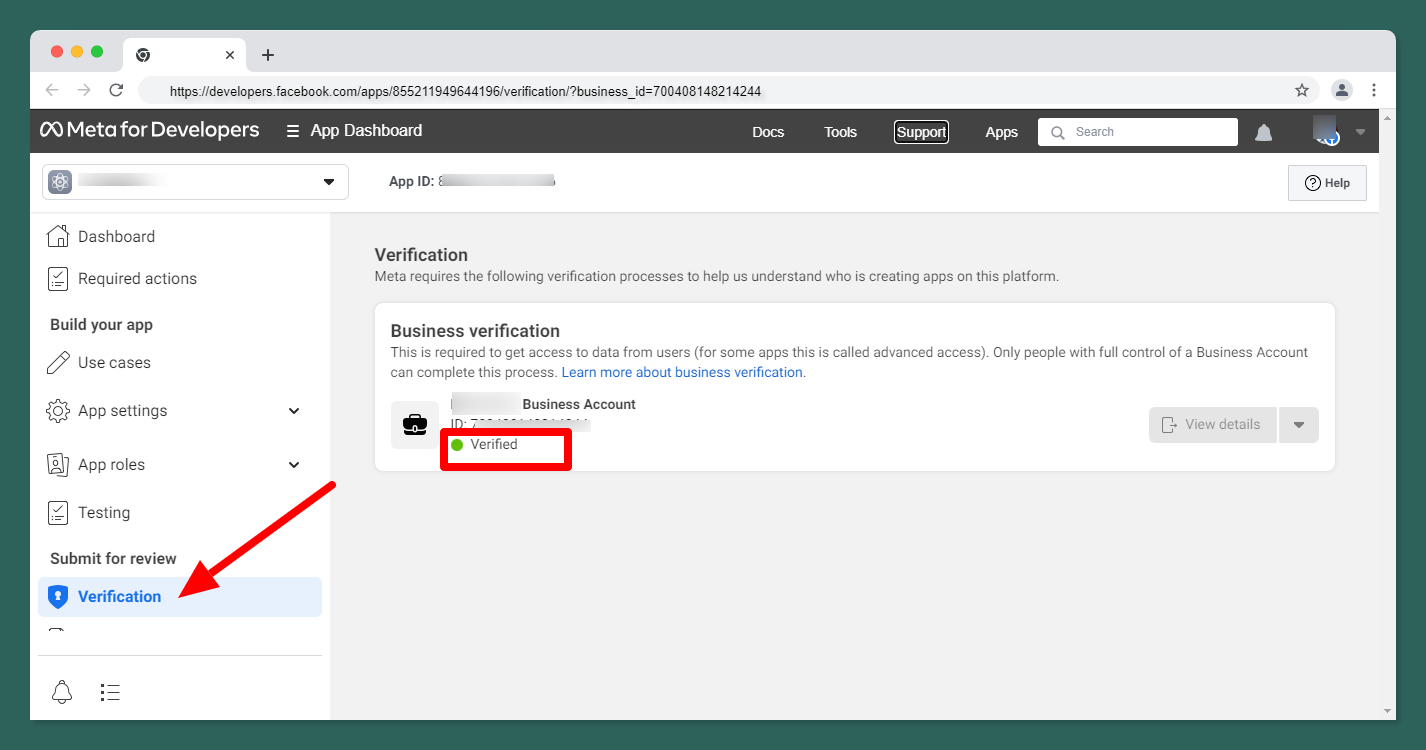Open the Docs menu item
Viewport: 1426px width, 750px height.
click(x=768, y=132)
